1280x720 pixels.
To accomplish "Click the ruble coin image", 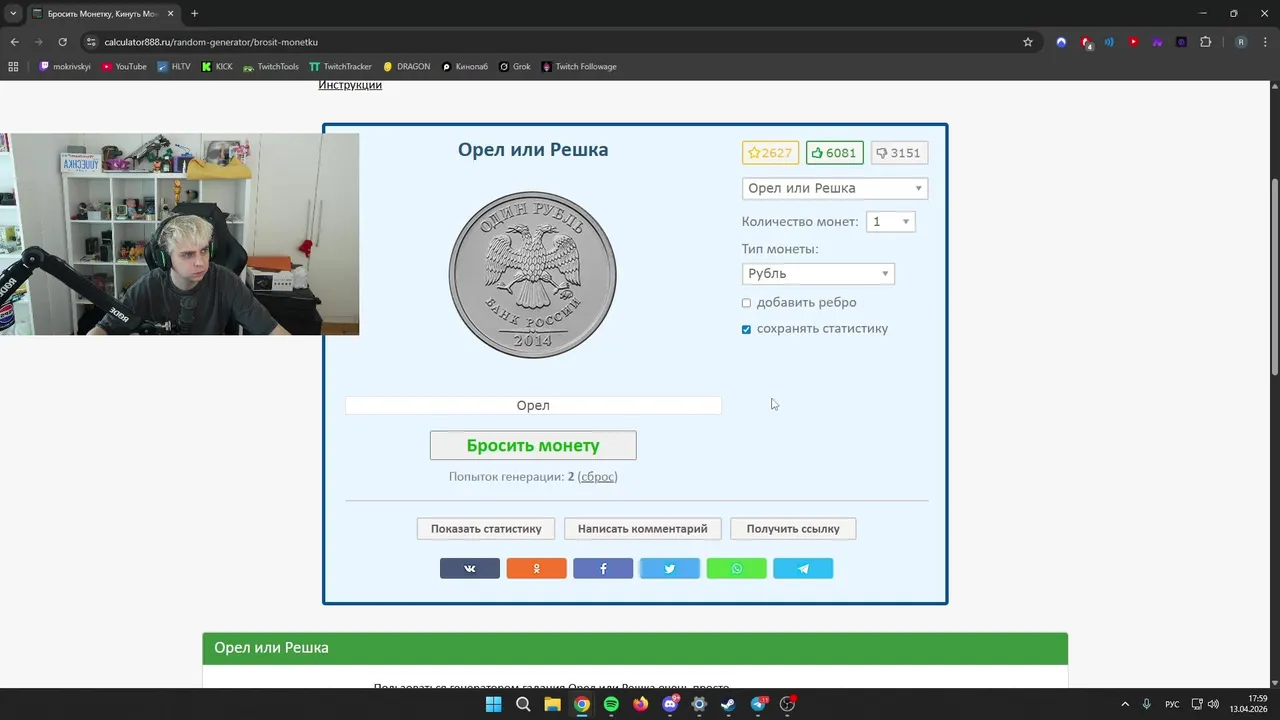I will (533, 275).
